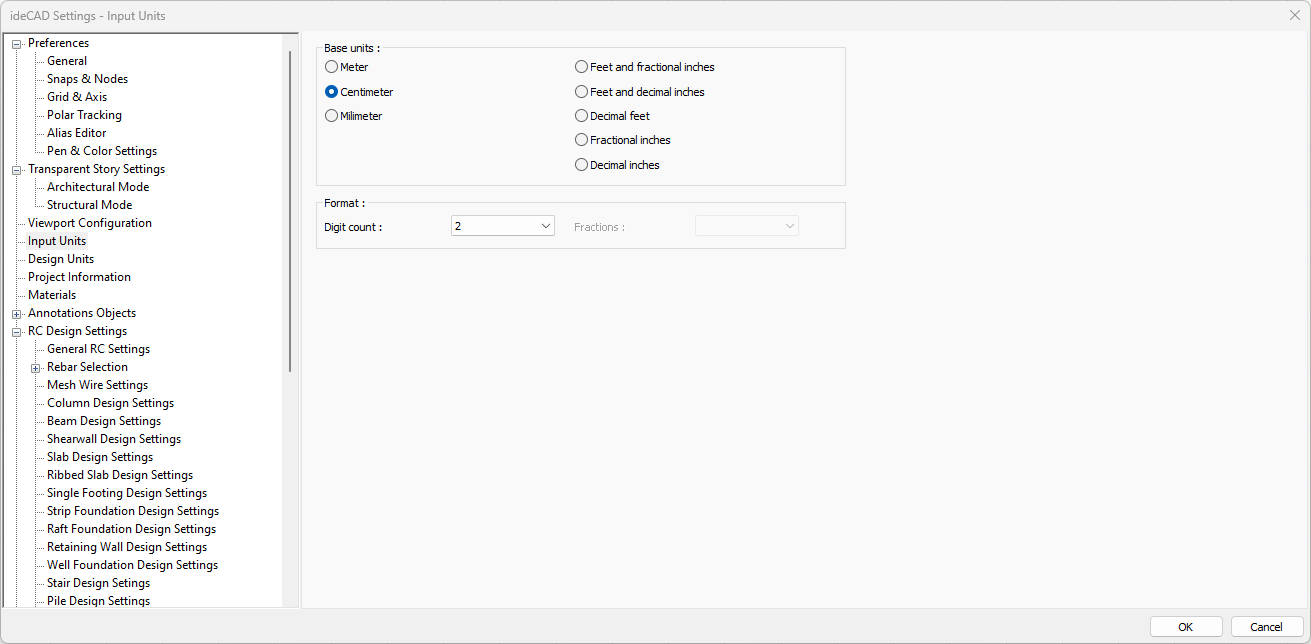
Task: Click the OK button
Action: click(1185, 627)
